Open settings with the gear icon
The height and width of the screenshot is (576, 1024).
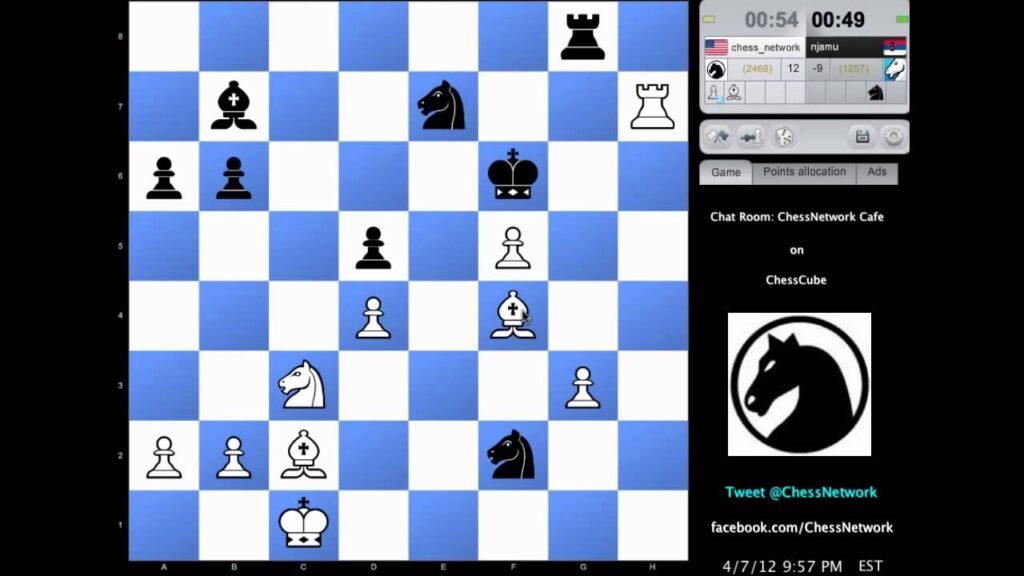[x=892, y=136]
